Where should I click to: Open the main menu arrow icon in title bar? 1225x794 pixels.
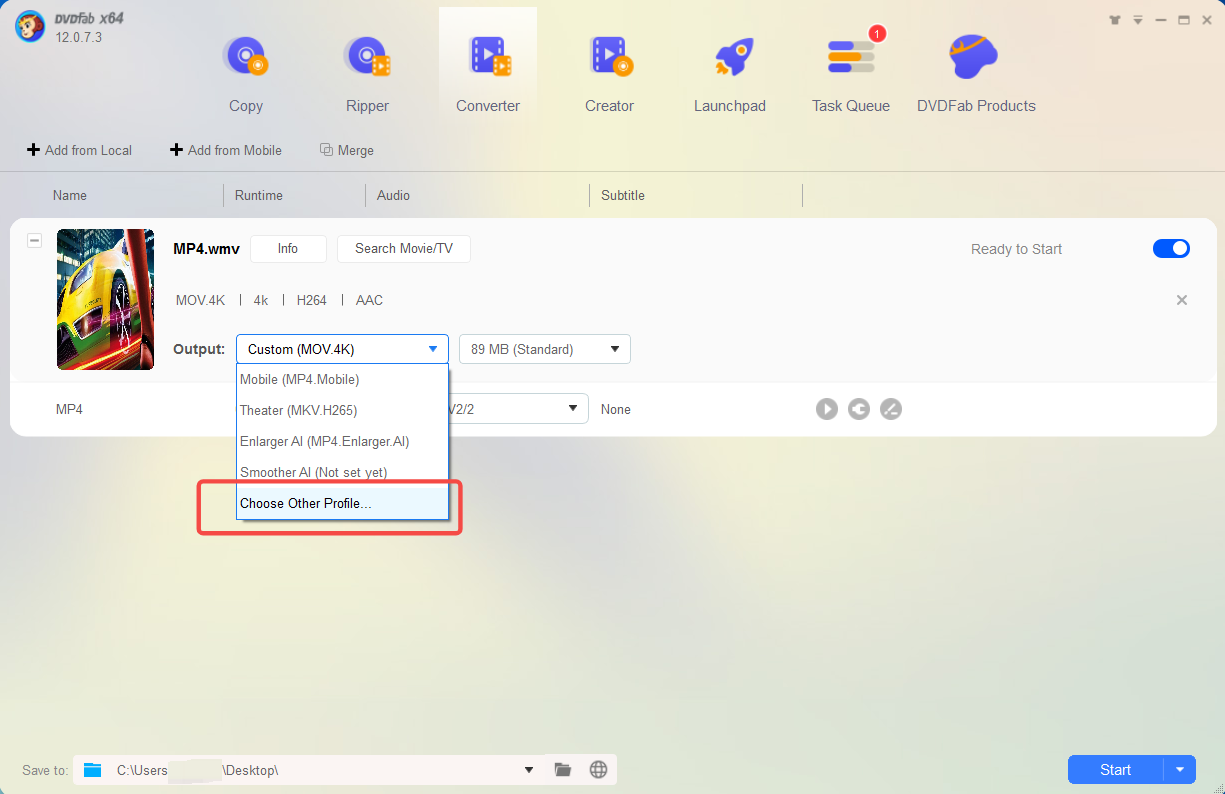(x=1139, y=20)
